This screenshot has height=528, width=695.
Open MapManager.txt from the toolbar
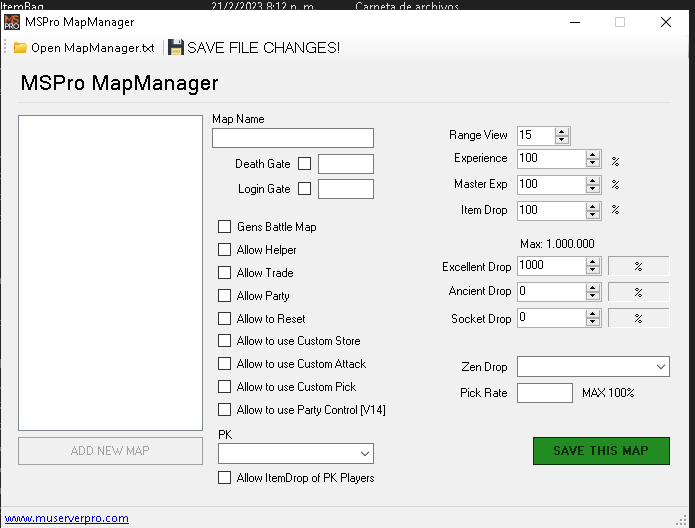[x=92, y=47]
